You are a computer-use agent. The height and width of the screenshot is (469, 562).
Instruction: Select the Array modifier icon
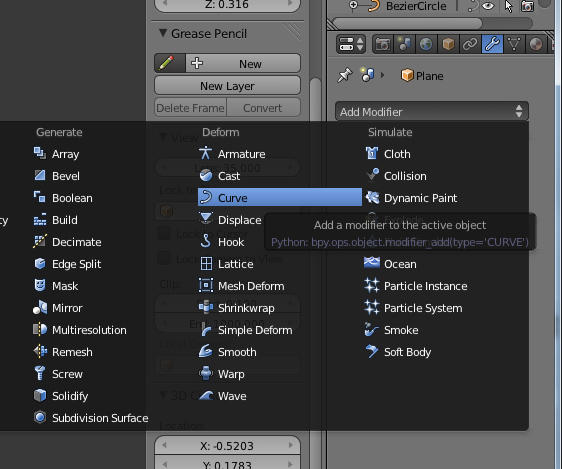coord(39,153)
